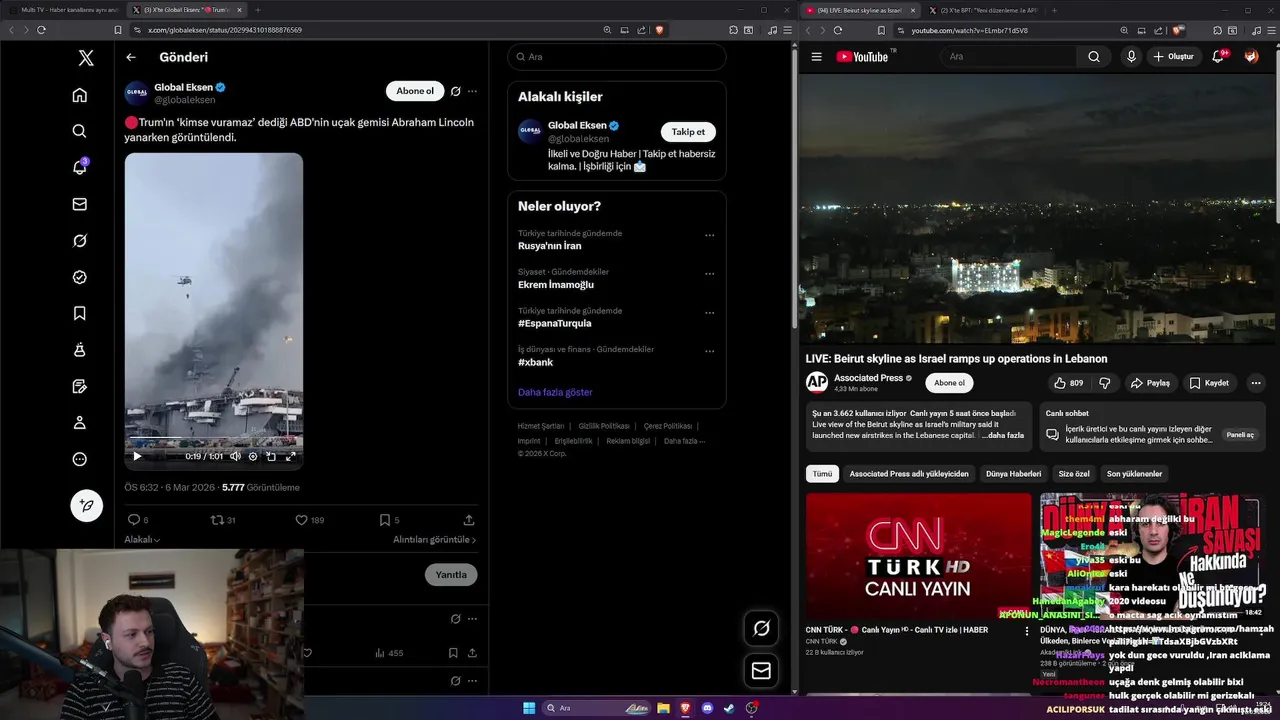Viewport: 1280px width, 720px height.
Task: Open floating Grok button on X
Action: click(761, 628)
